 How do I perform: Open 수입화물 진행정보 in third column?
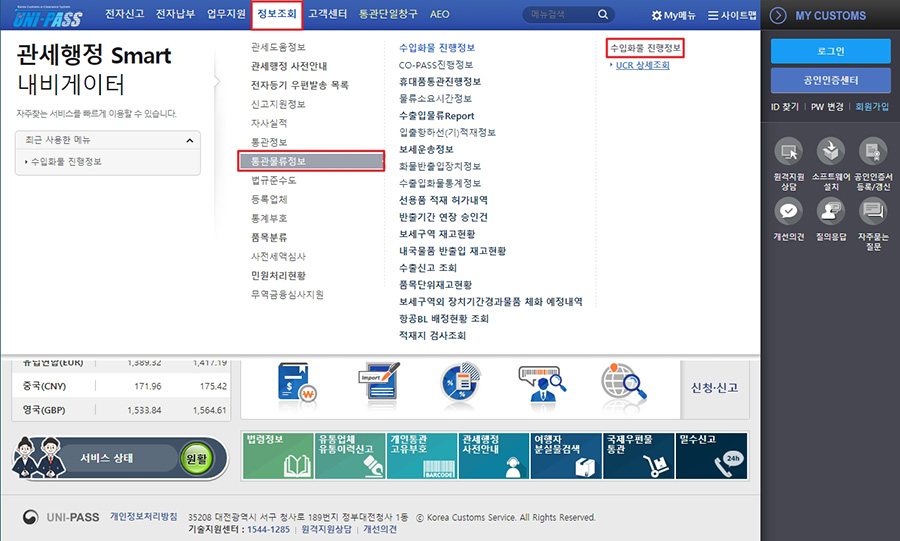[645, 48]
